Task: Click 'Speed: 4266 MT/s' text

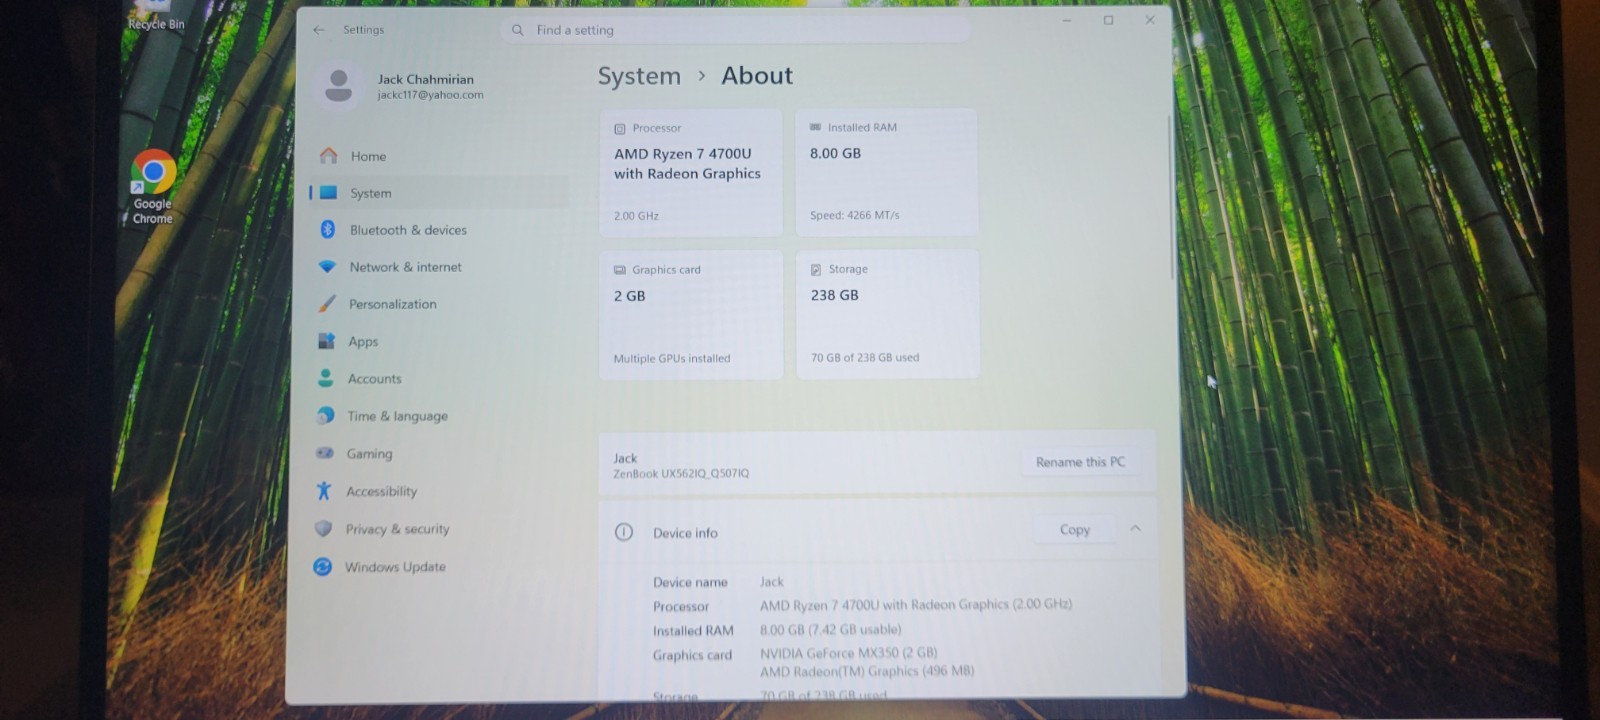Action: (x=855, y=215)
